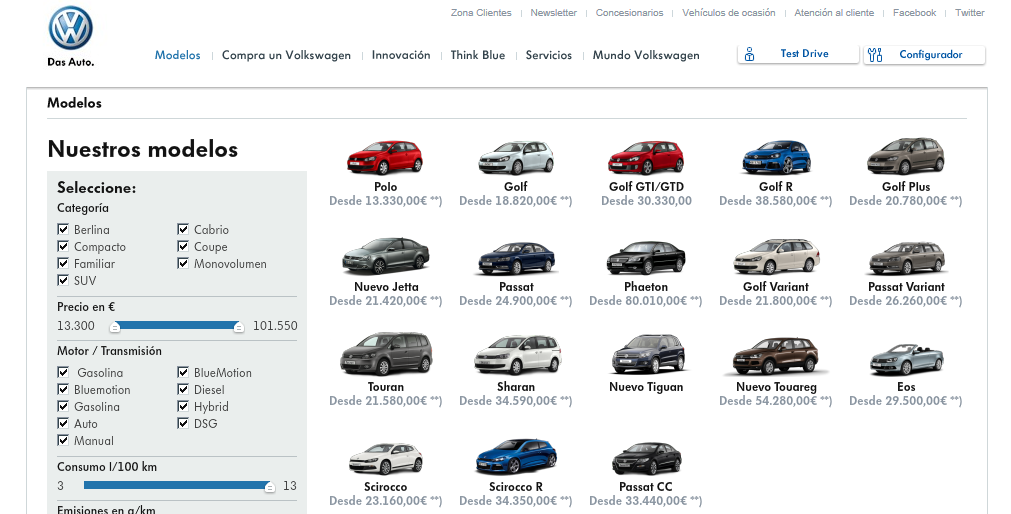Click the Configurador tools icon
Screen dimensions: 1011x514
tap(875, 55)
